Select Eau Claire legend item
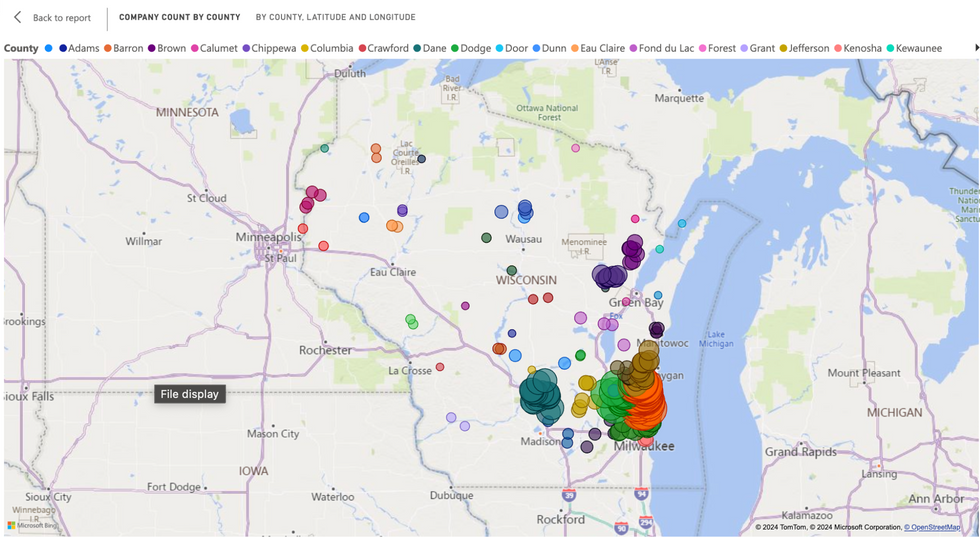This screenshot has width=980, height=537. (x=598, y=48)
